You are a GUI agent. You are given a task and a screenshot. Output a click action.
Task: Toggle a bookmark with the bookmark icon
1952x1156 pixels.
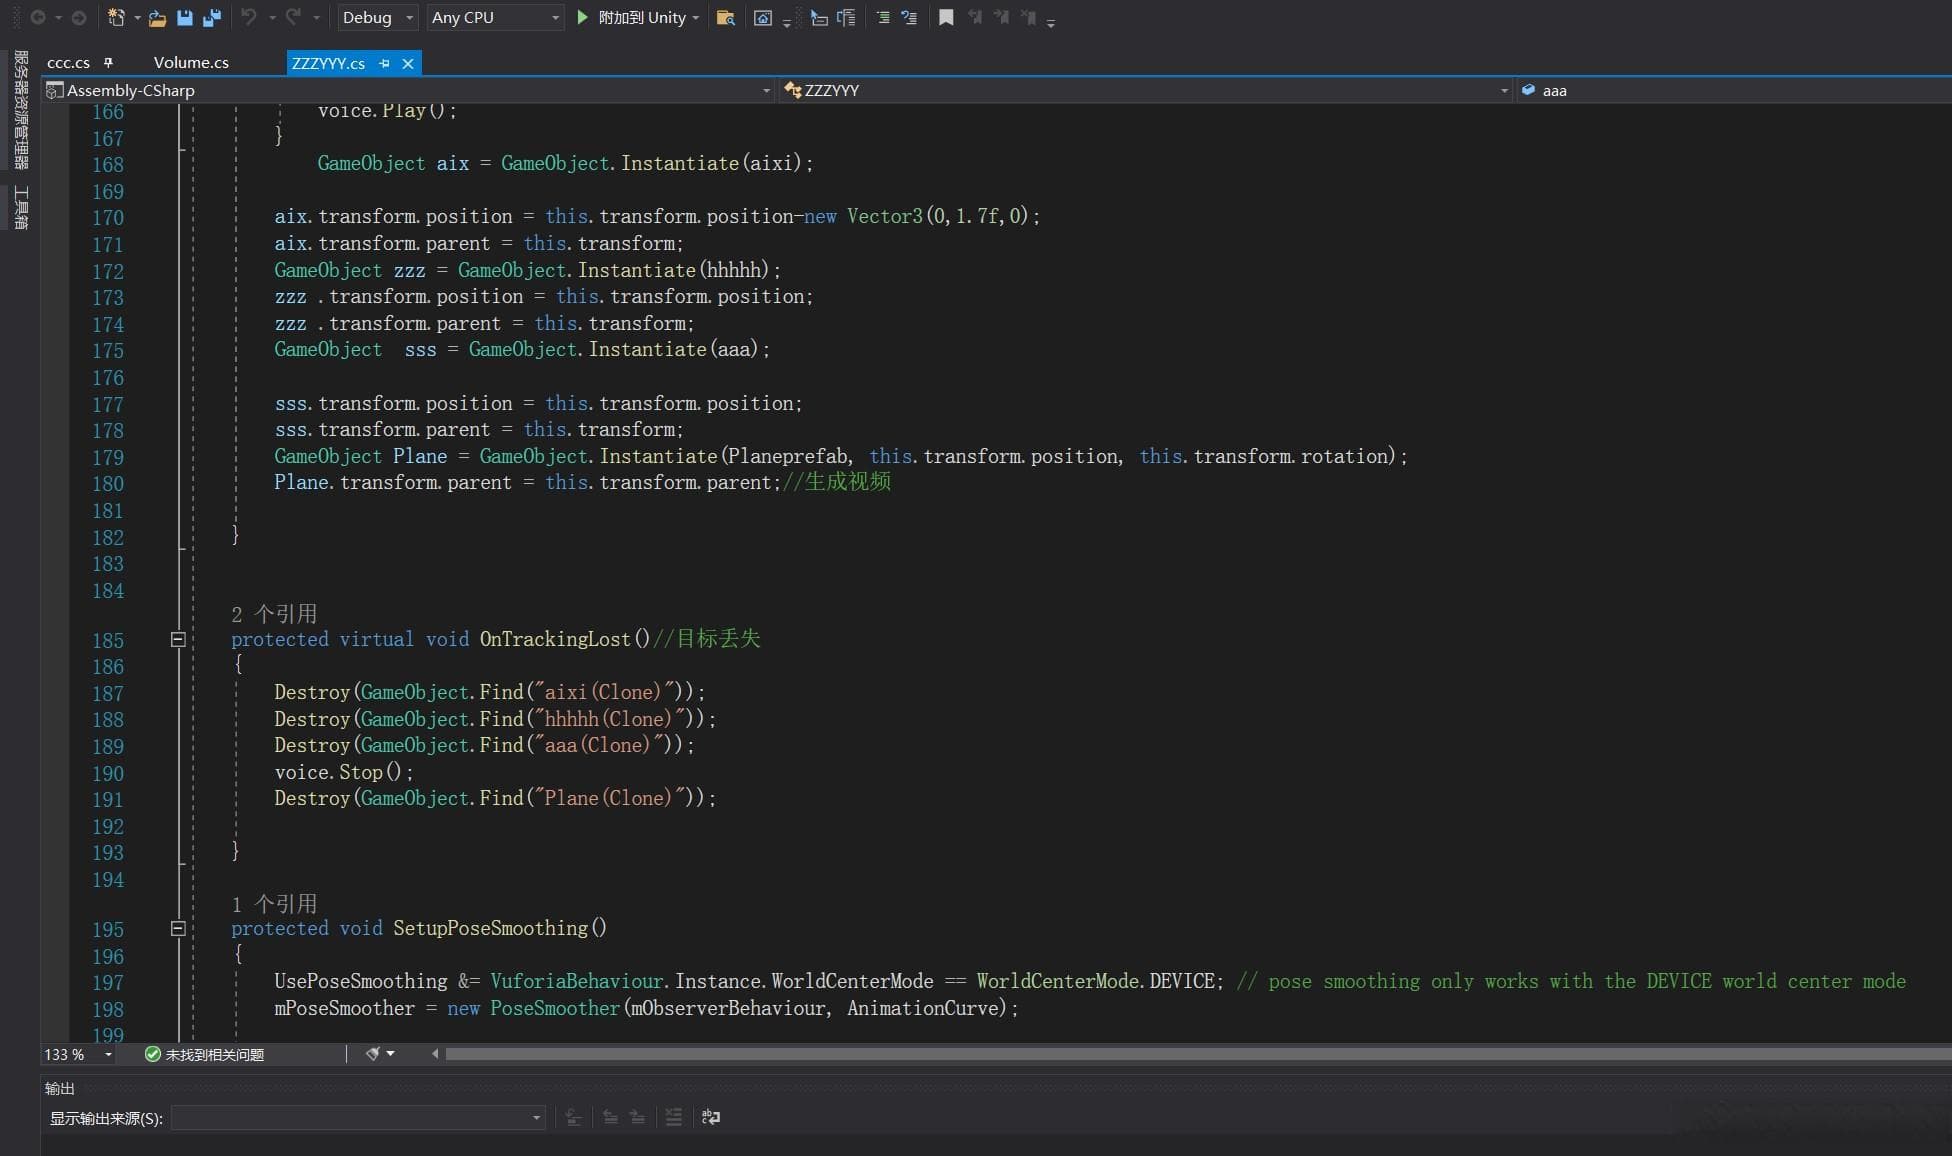click(x=946, y=17)
